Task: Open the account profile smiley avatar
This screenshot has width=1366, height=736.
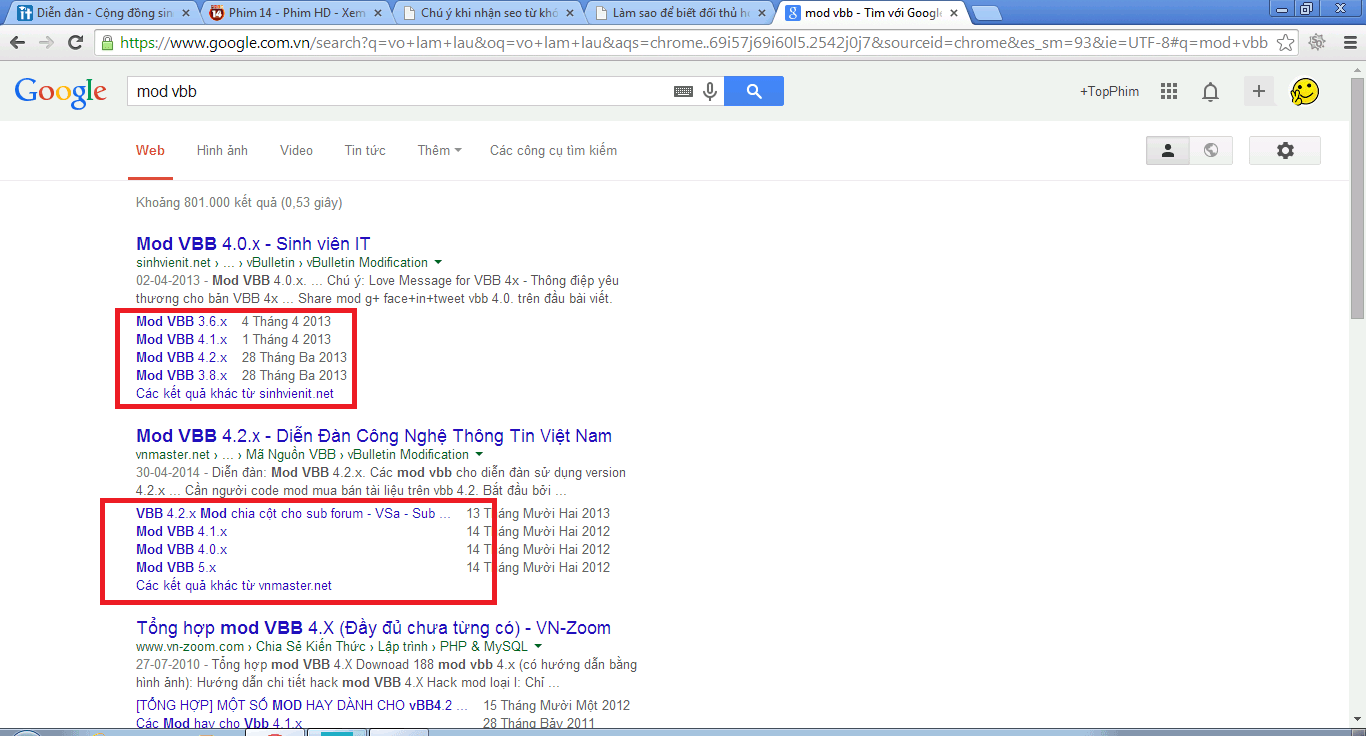Action: [1305, 91]
